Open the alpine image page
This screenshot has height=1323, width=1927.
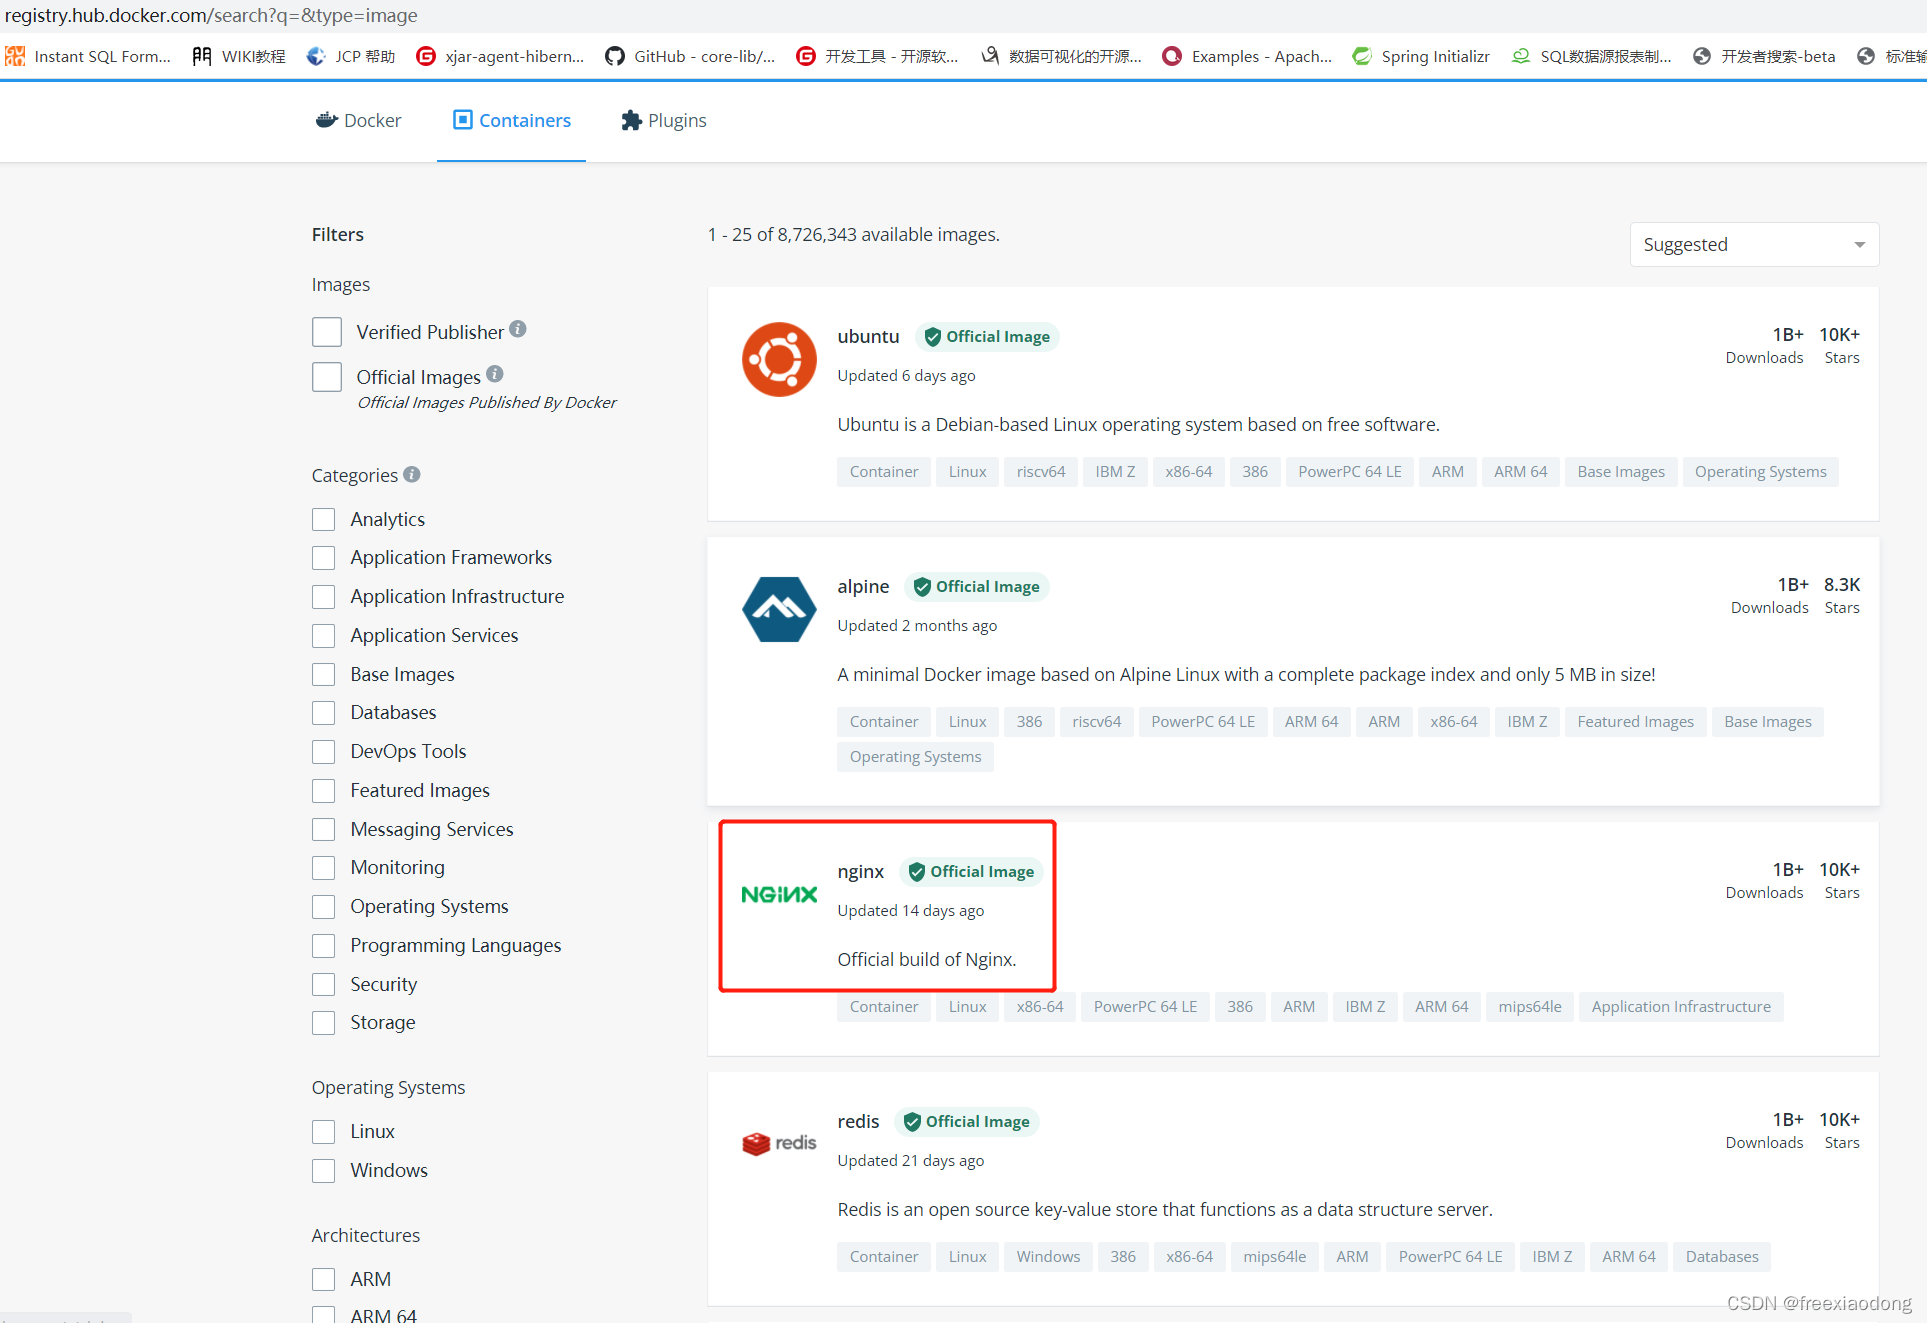pyautogui.click(x=863, y=586)
